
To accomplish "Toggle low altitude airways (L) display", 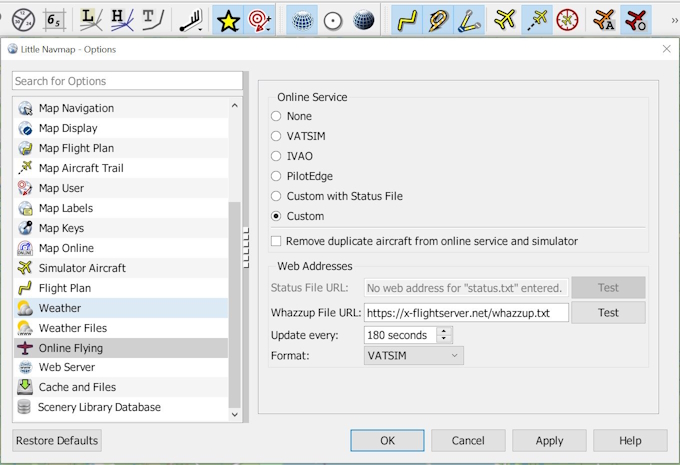I will pyautogui.click(x=92, y=20).
